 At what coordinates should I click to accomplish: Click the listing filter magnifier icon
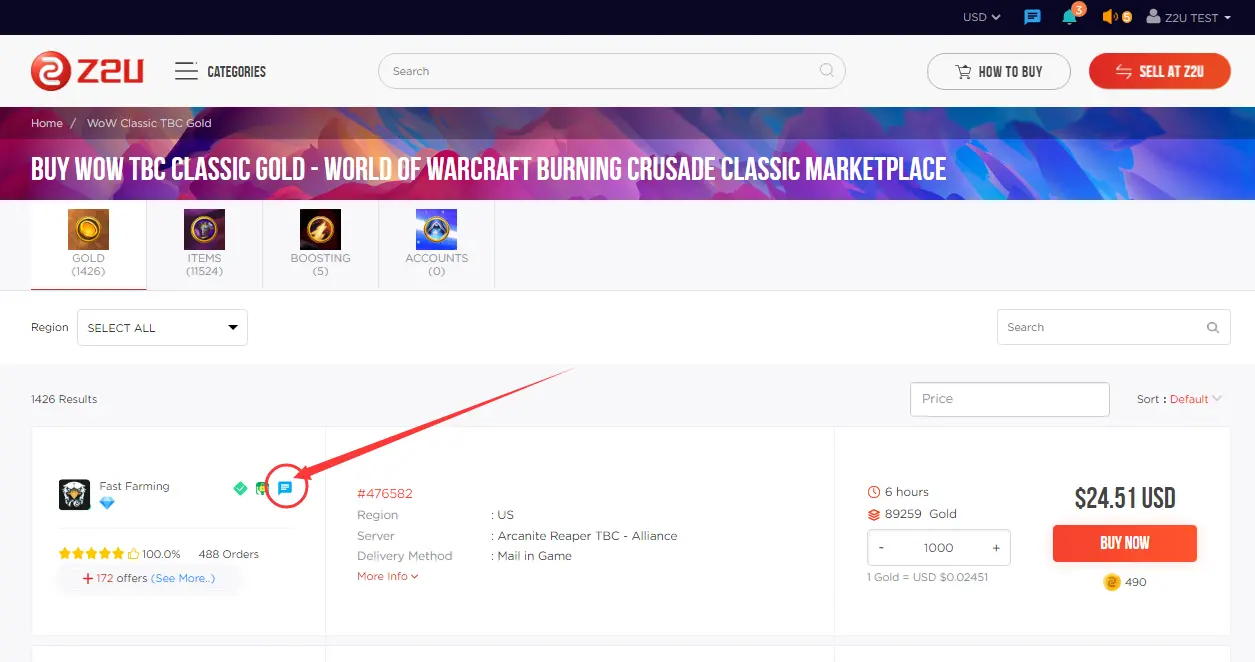(1213, 327)
